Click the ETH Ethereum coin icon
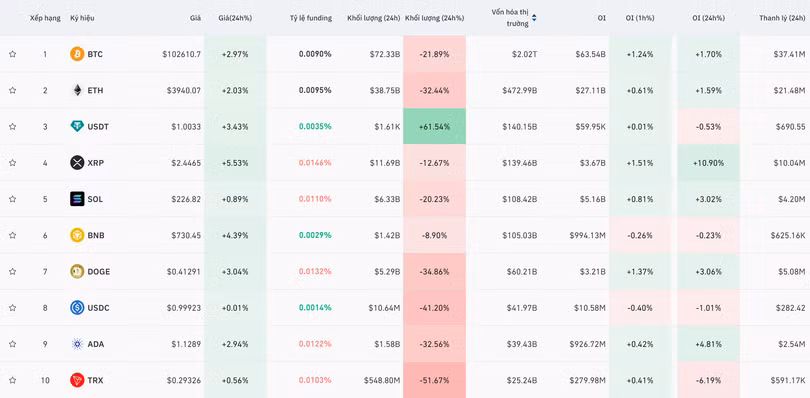This screenshot has width=810, height=398. point(77,90)
